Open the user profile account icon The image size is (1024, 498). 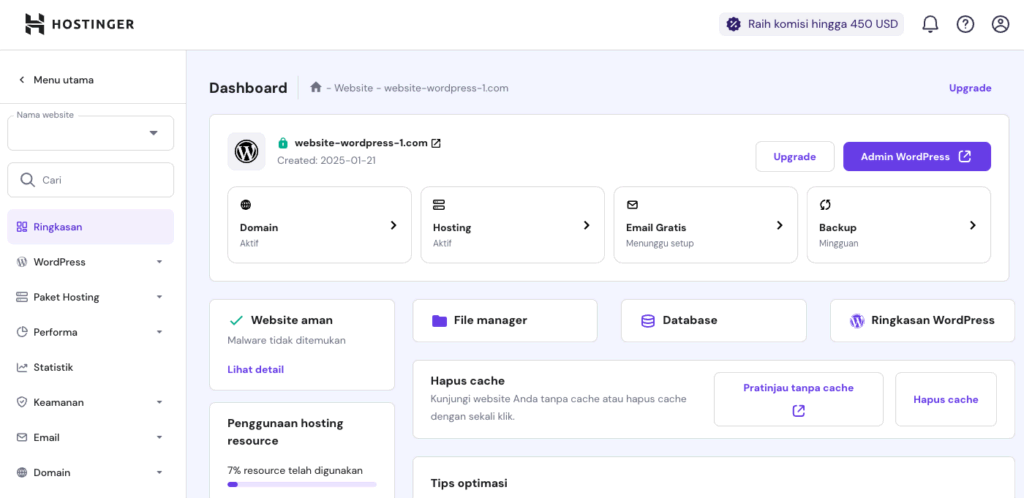pyautogui.click(x=1000, y=24)
